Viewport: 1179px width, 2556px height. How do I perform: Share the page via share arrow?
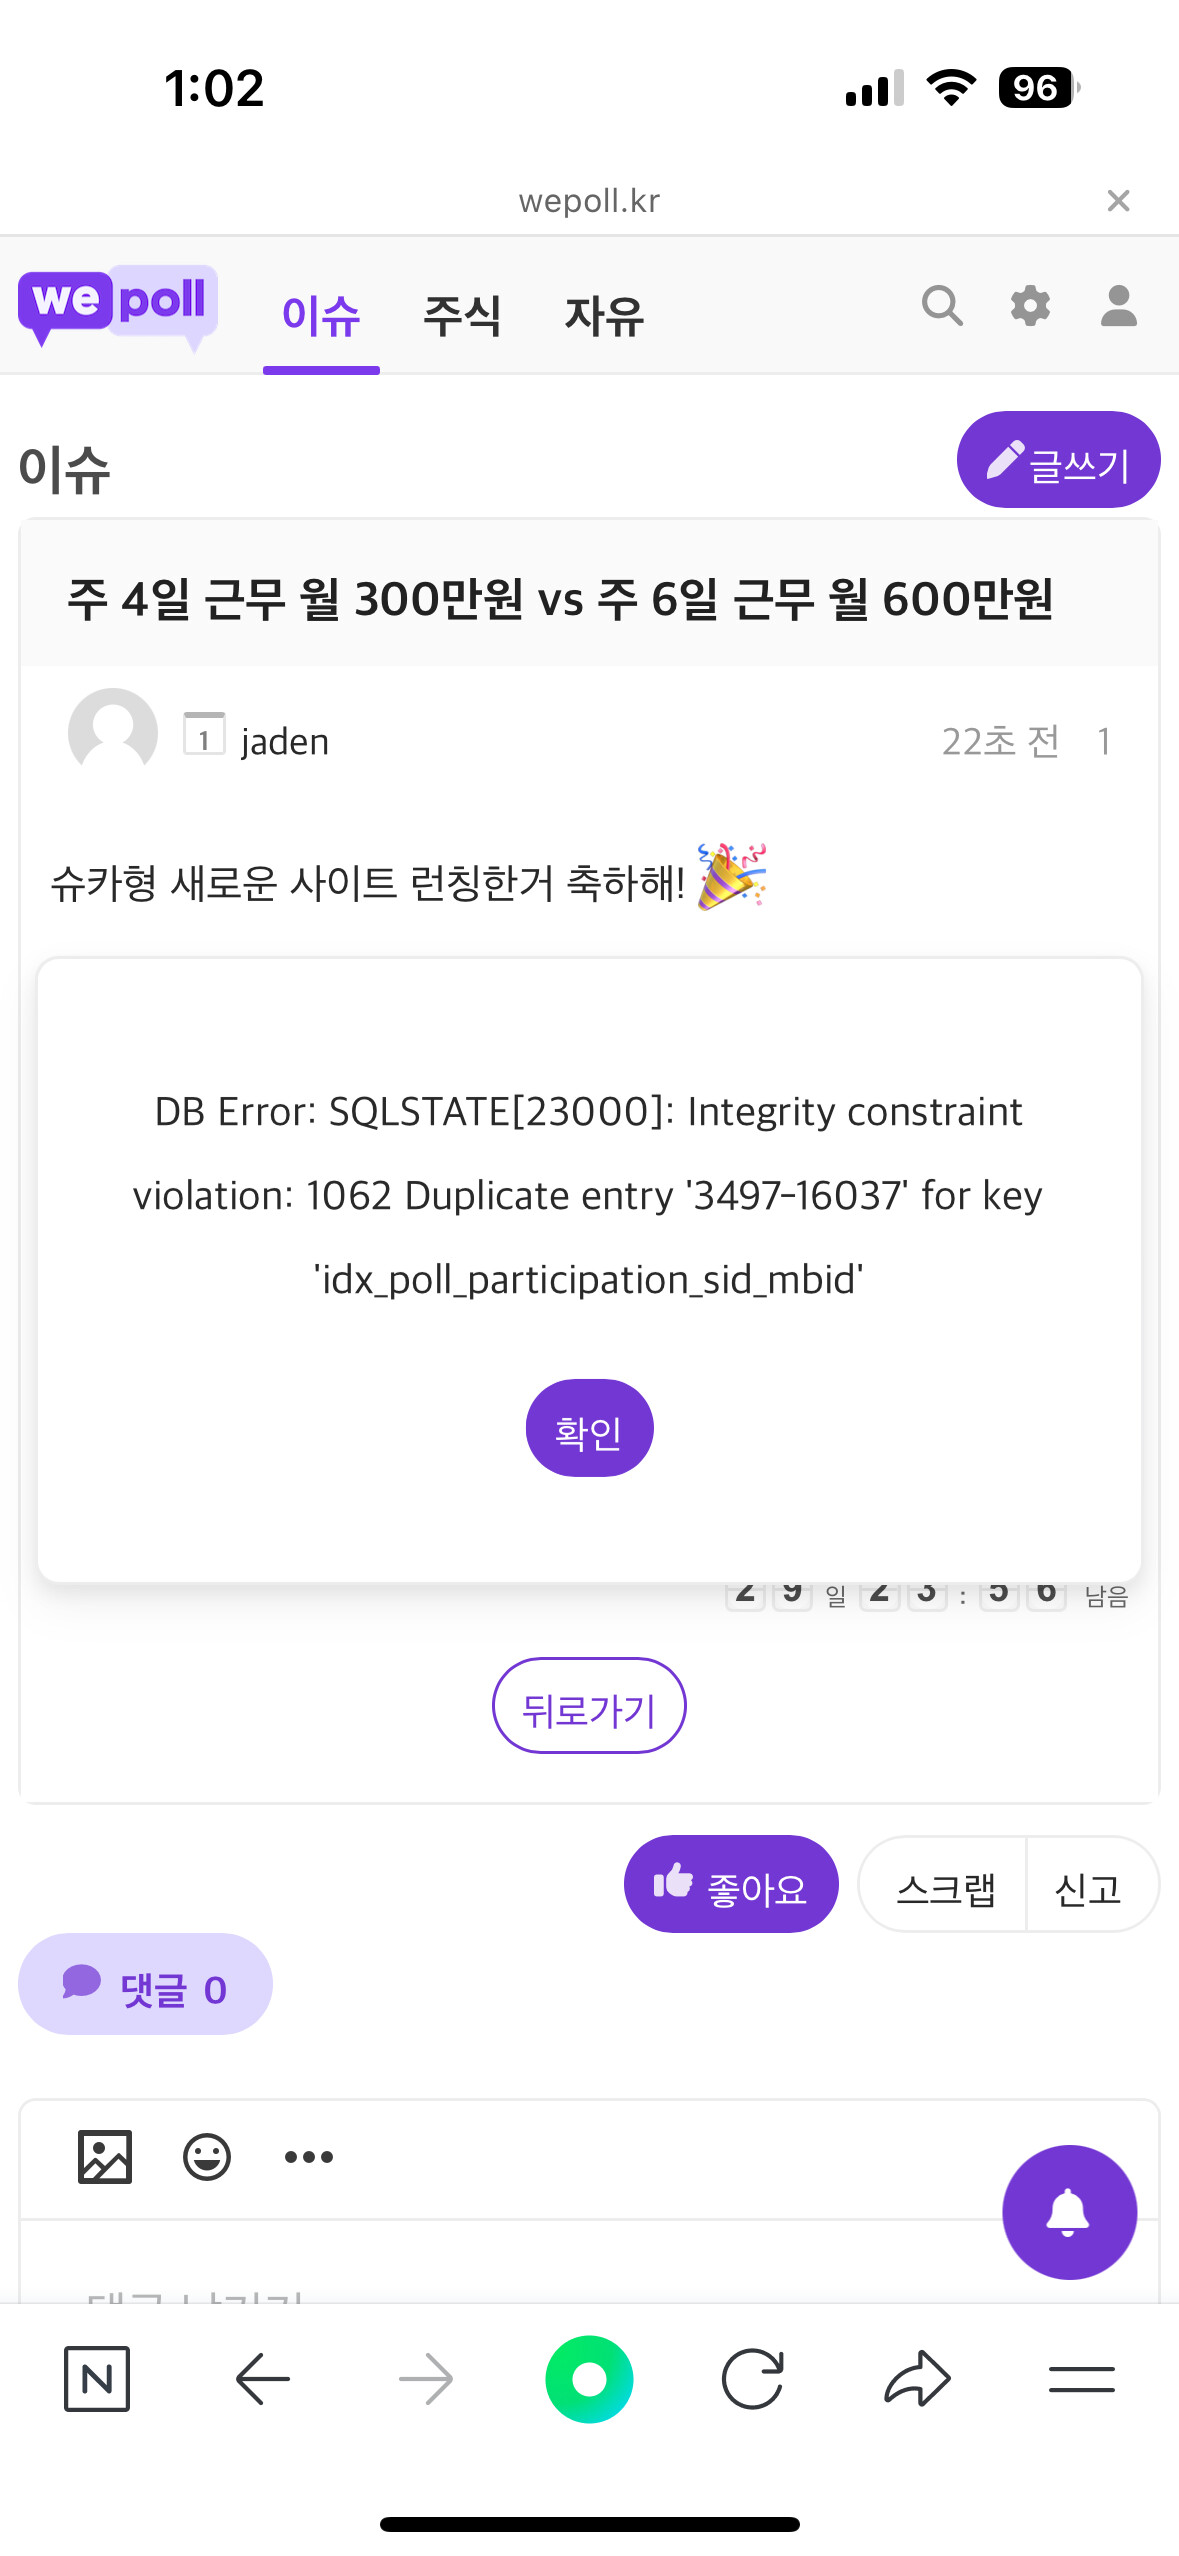click(x=917, y=2378)
